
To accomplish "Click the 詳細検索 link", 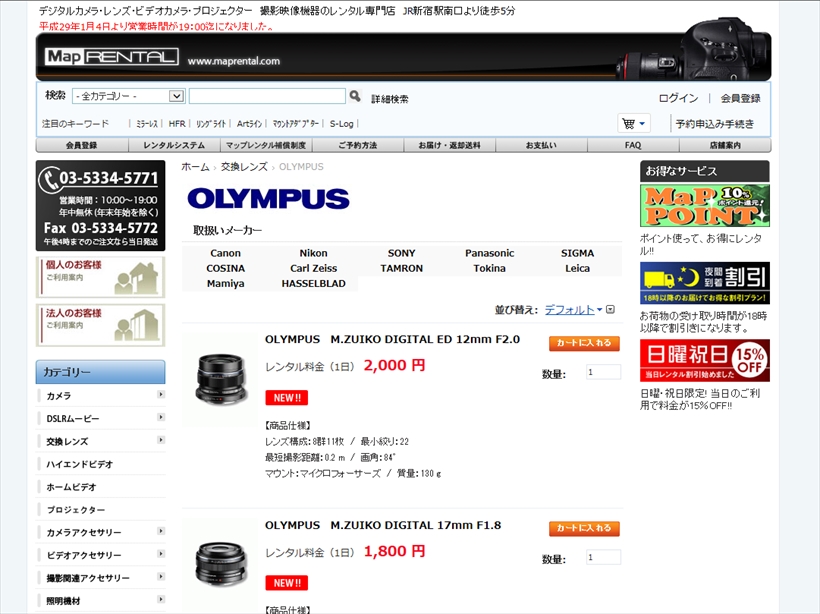I will 390,99.
